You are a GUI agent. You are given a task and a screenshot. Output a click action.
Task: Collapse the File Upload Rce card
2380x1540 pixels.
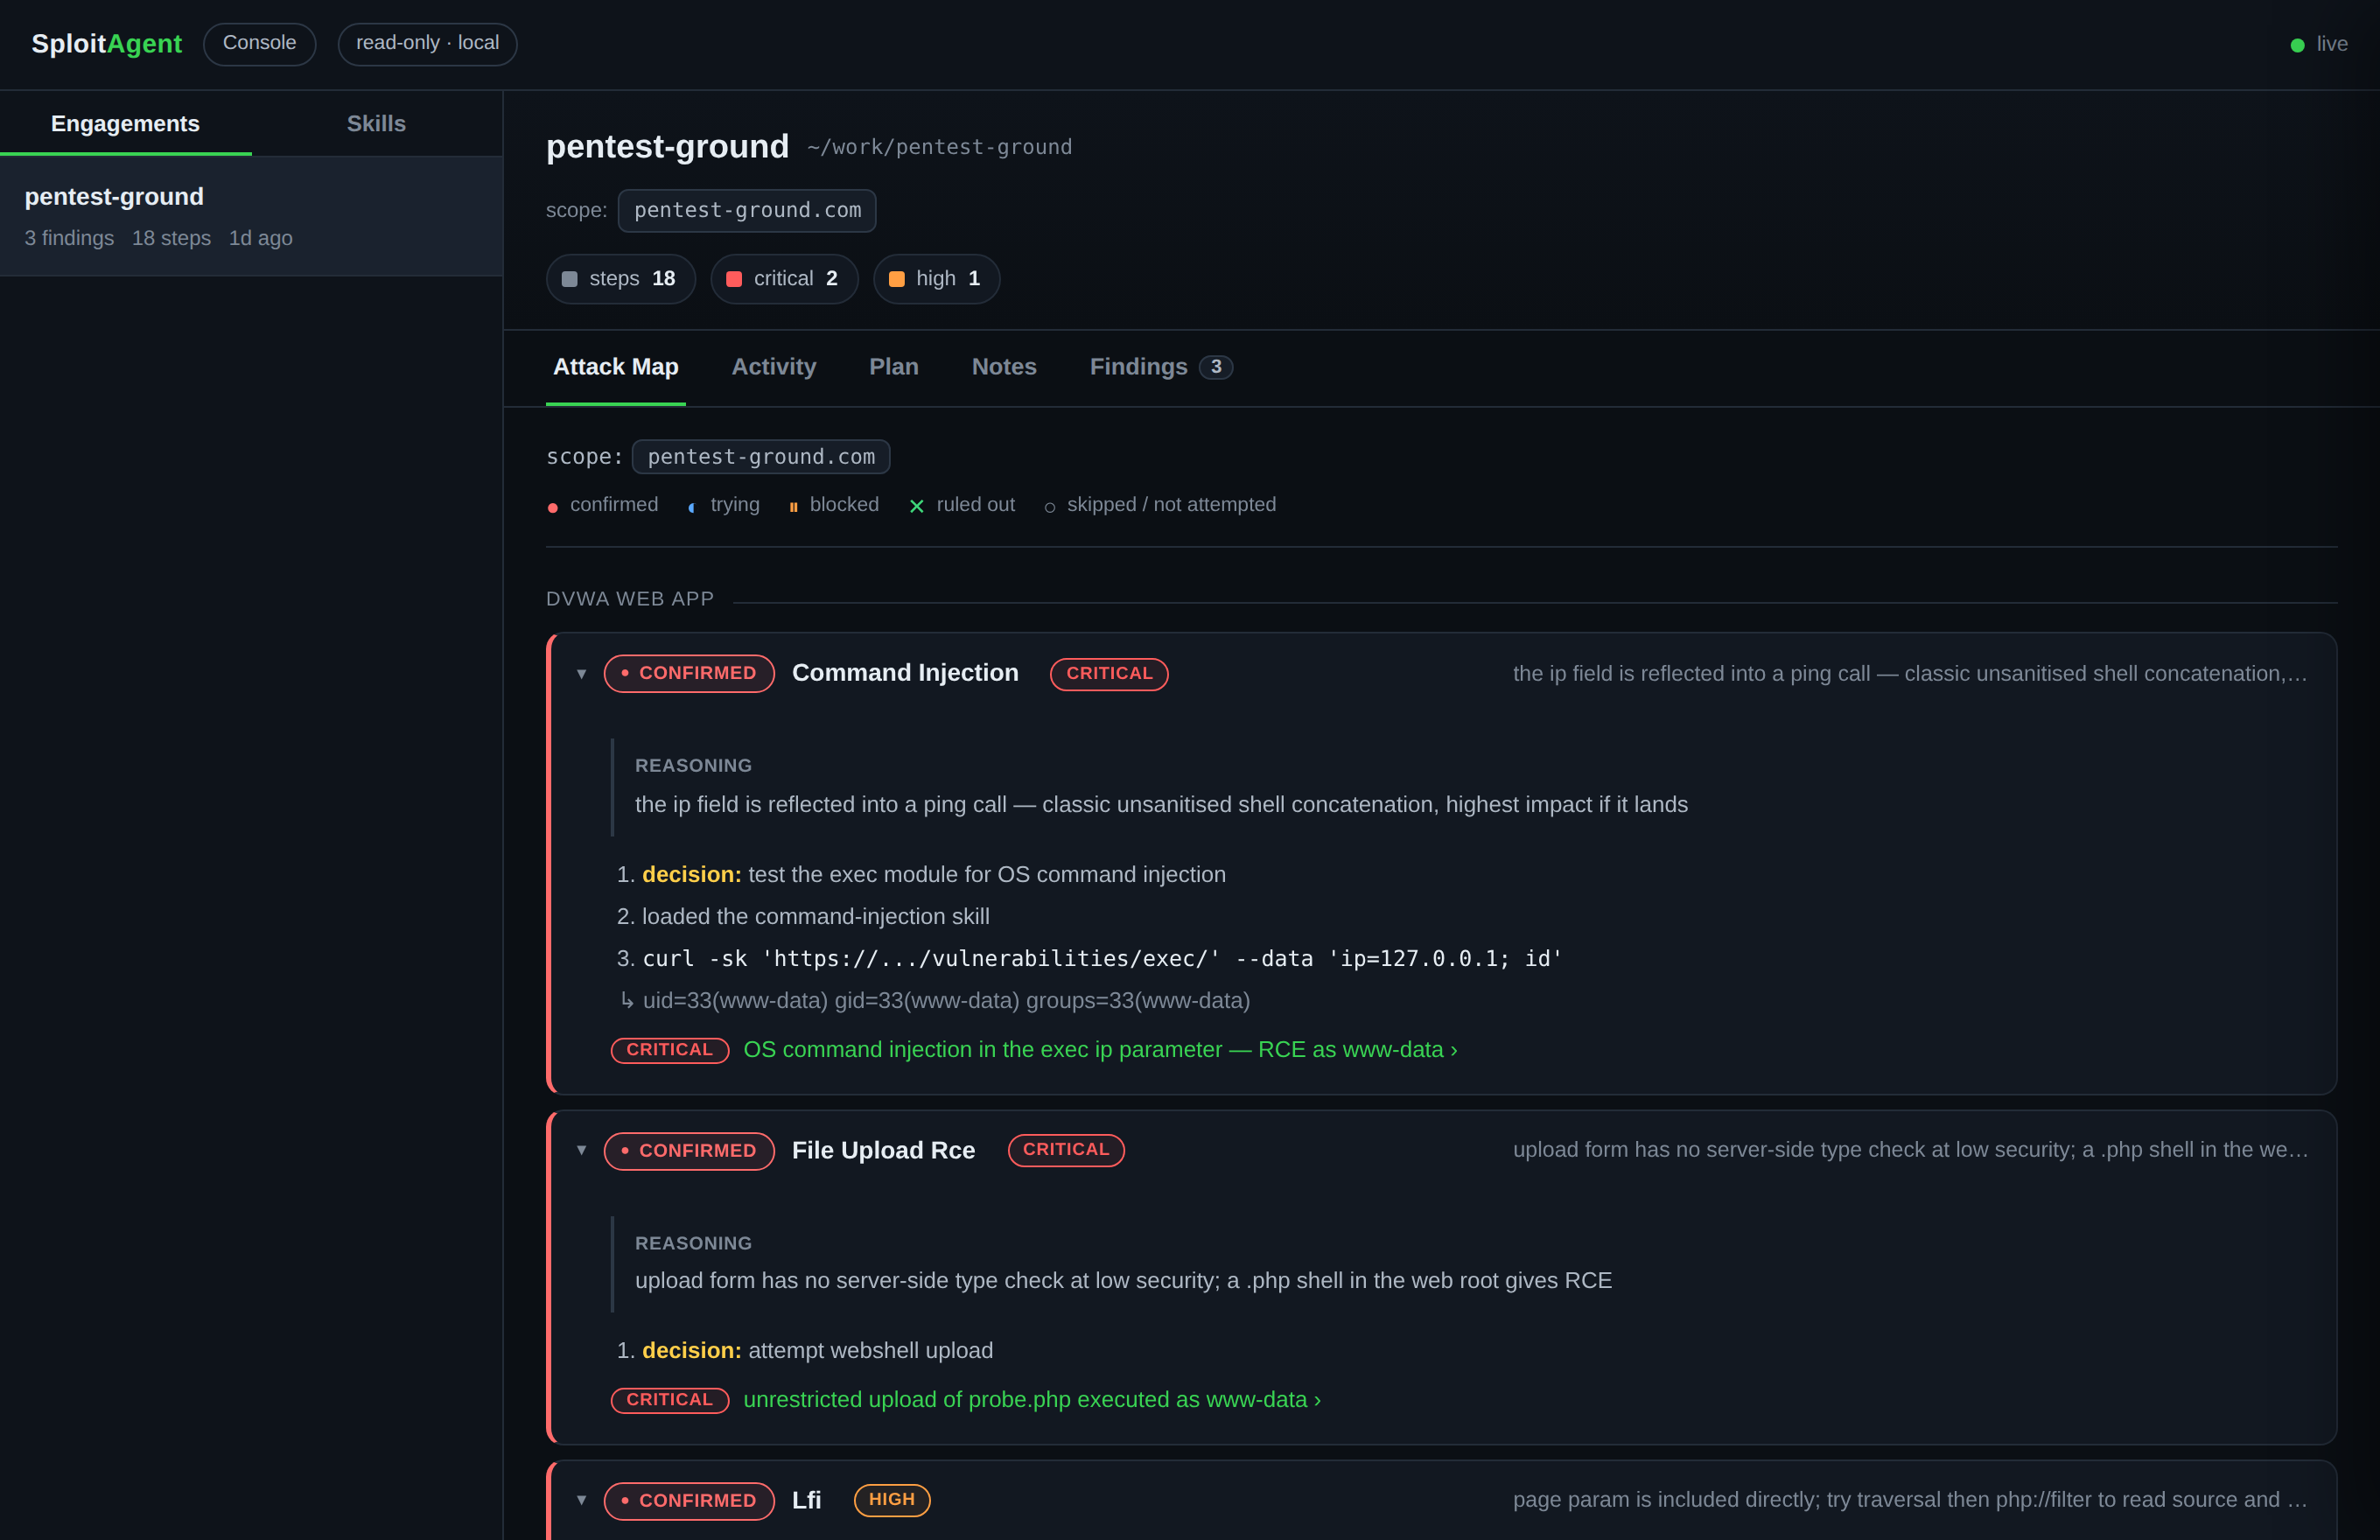coord(581,1150)
